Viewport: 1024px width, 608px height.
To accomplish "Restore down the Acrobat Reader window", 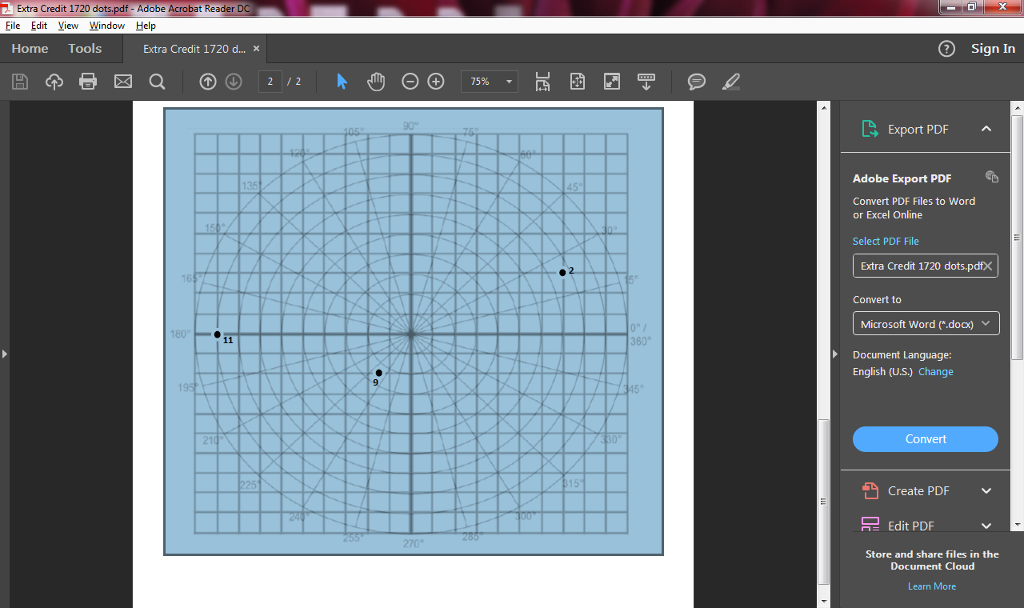I will 972,7.
